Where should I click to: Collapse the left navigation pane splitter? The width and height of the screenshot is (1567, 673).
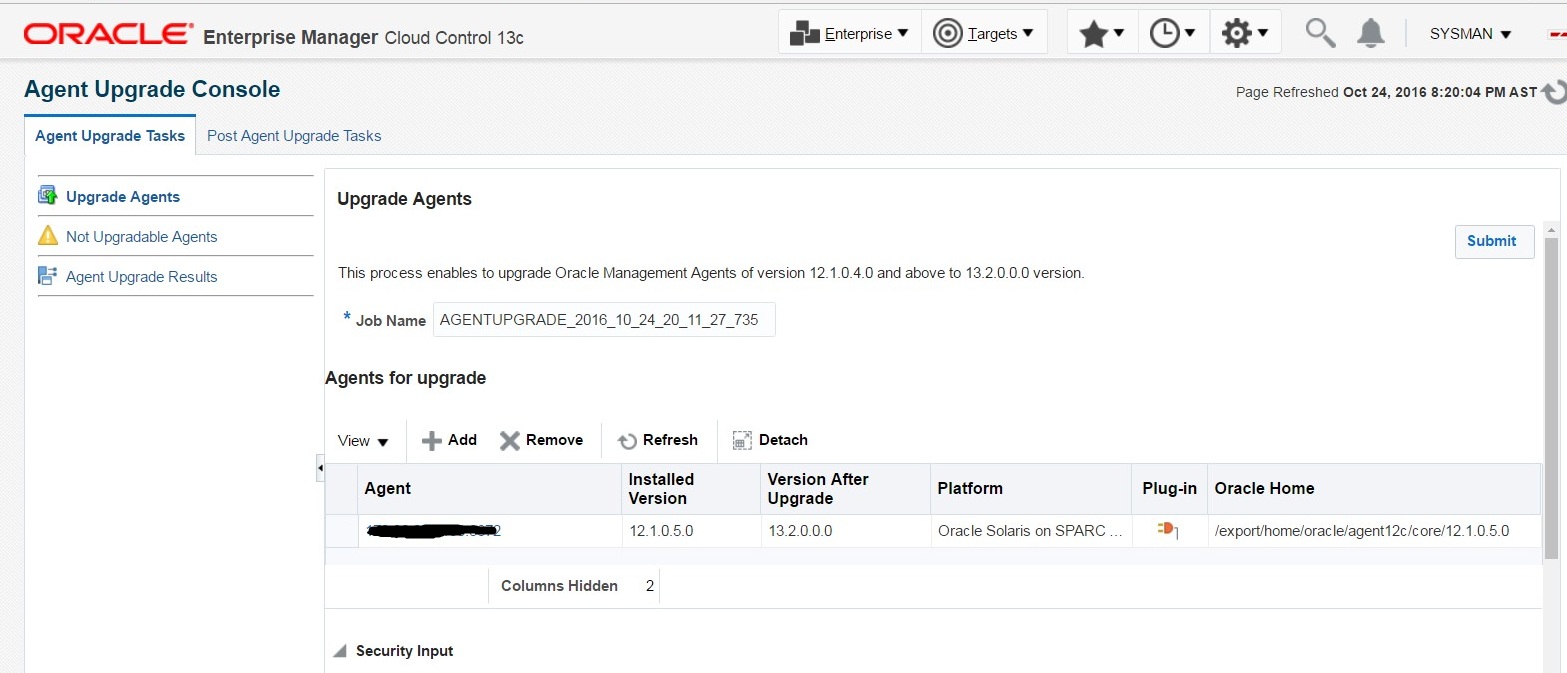pyautogui.click(x=320, y=467)
